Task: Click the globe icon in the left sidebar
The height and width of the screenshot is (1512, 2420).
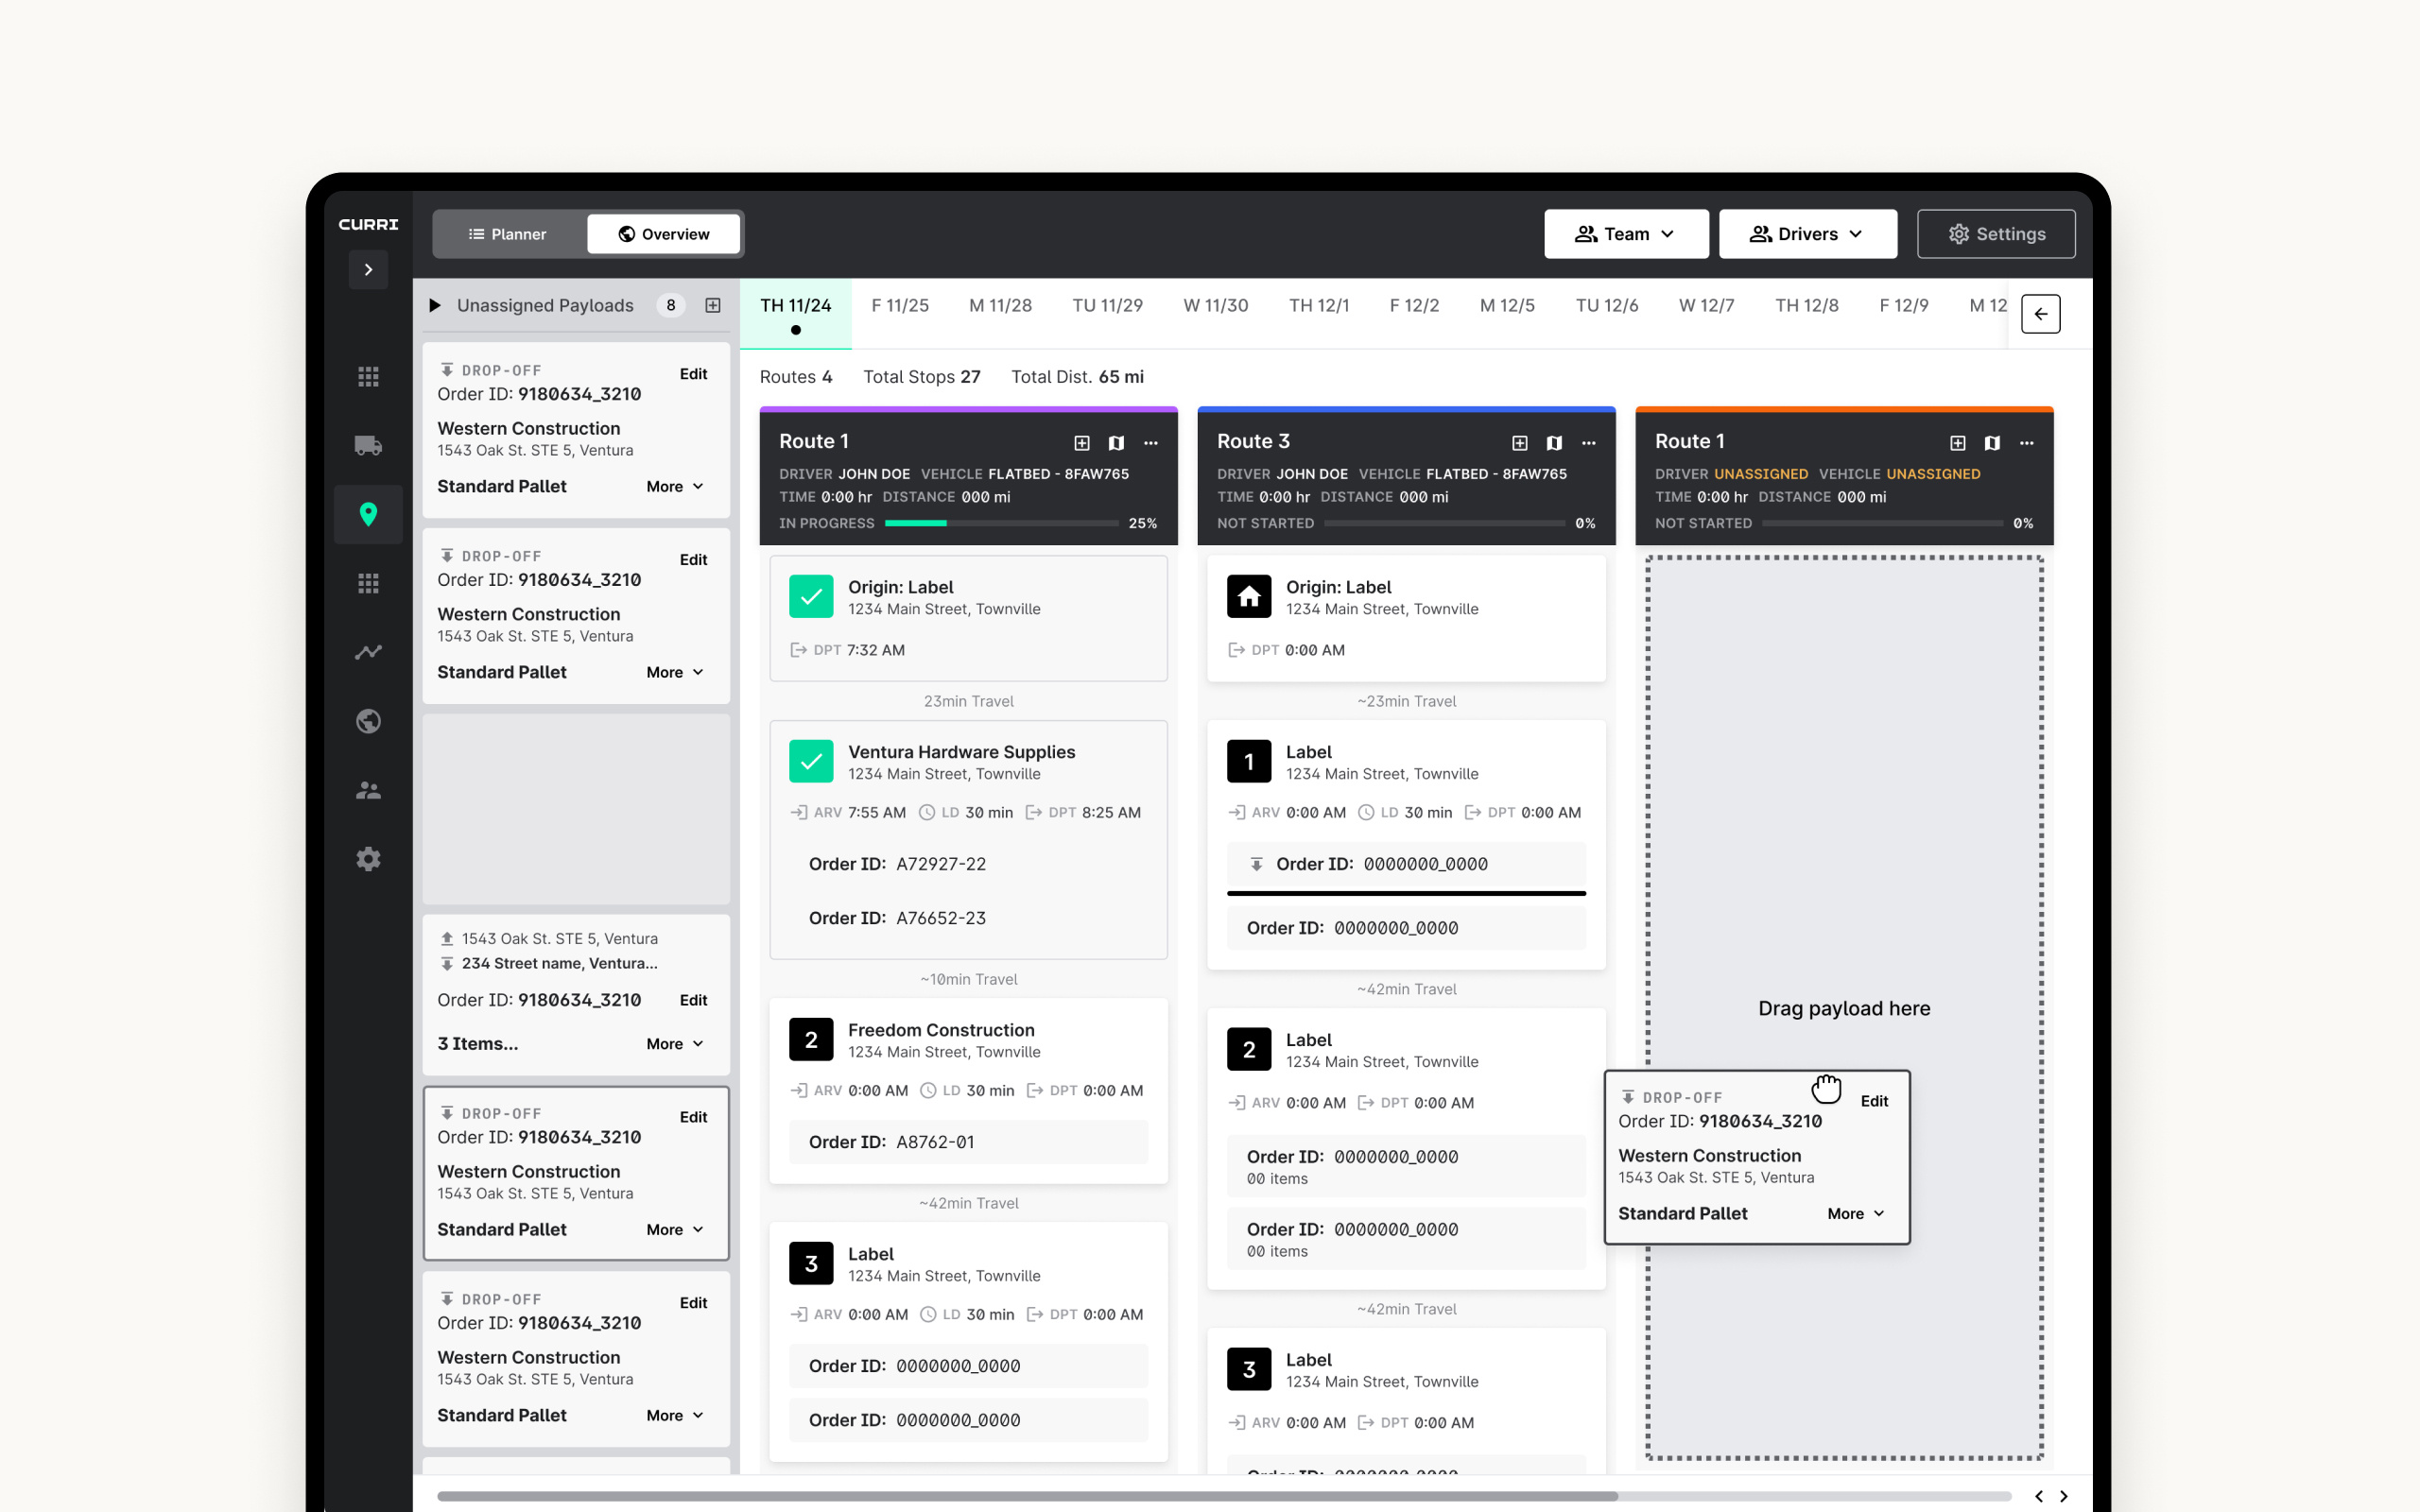Action: point(369,721)
